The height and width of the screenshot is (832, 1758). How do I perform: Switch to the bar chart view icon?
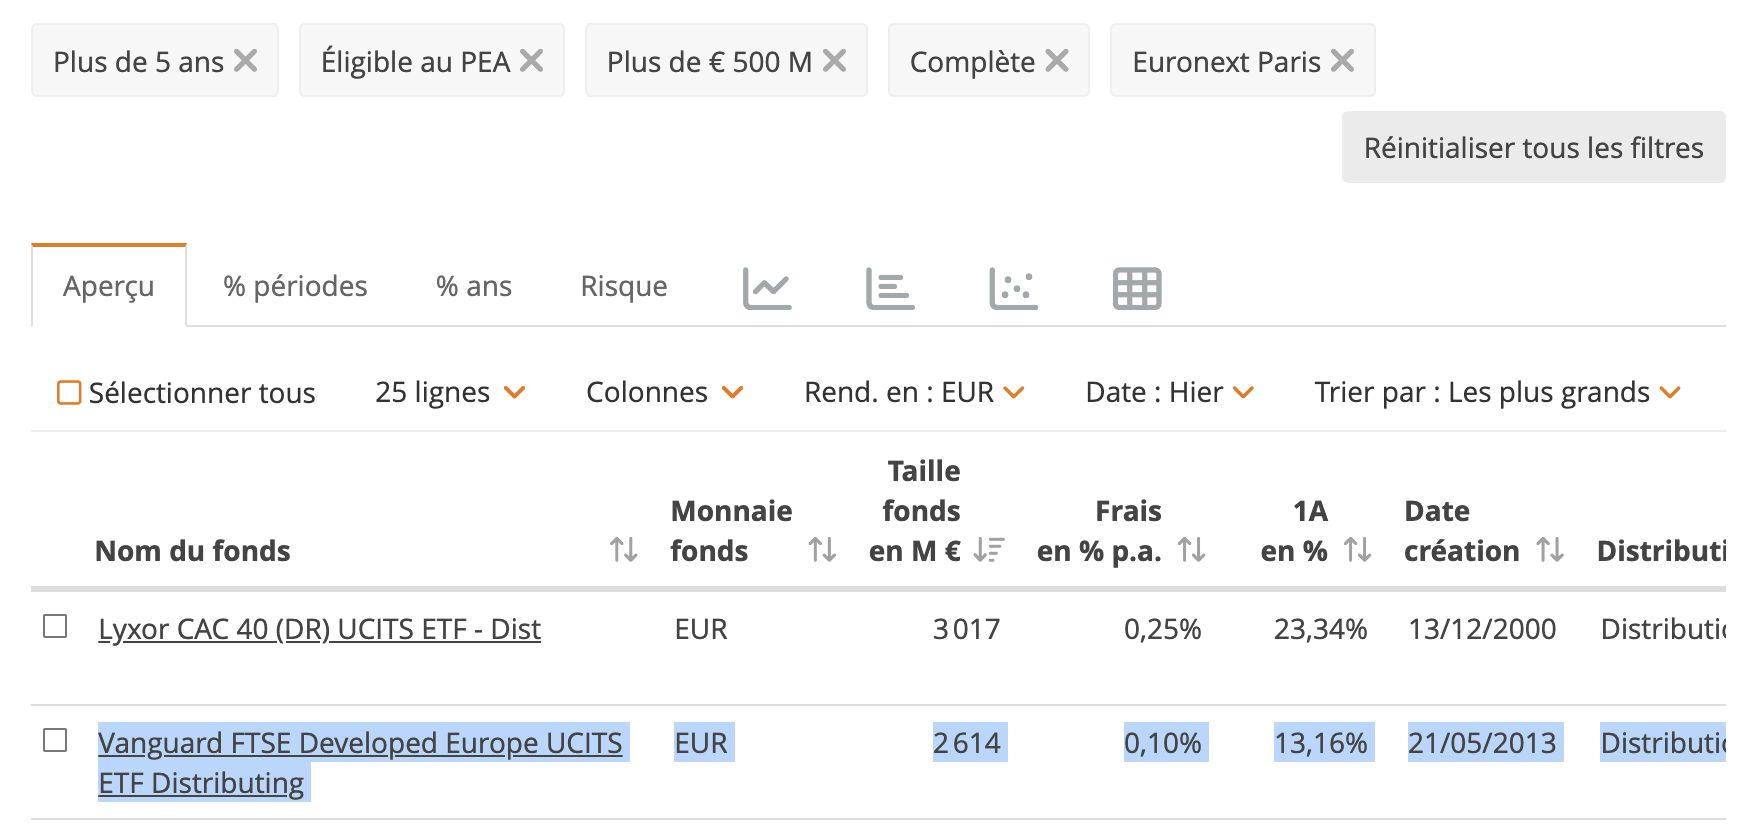890,288
